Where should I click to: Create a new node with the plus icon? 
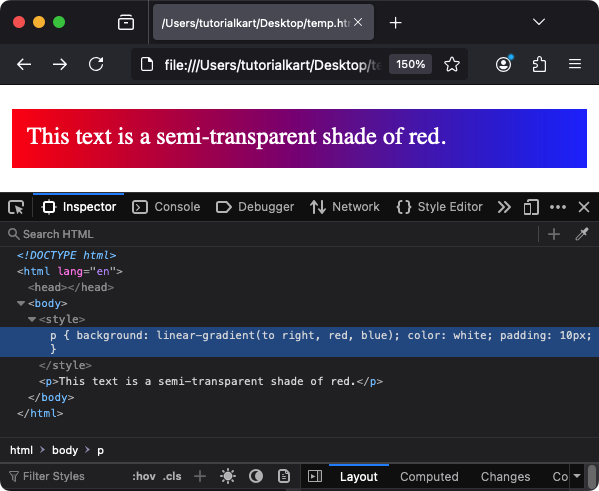[554, 234]
